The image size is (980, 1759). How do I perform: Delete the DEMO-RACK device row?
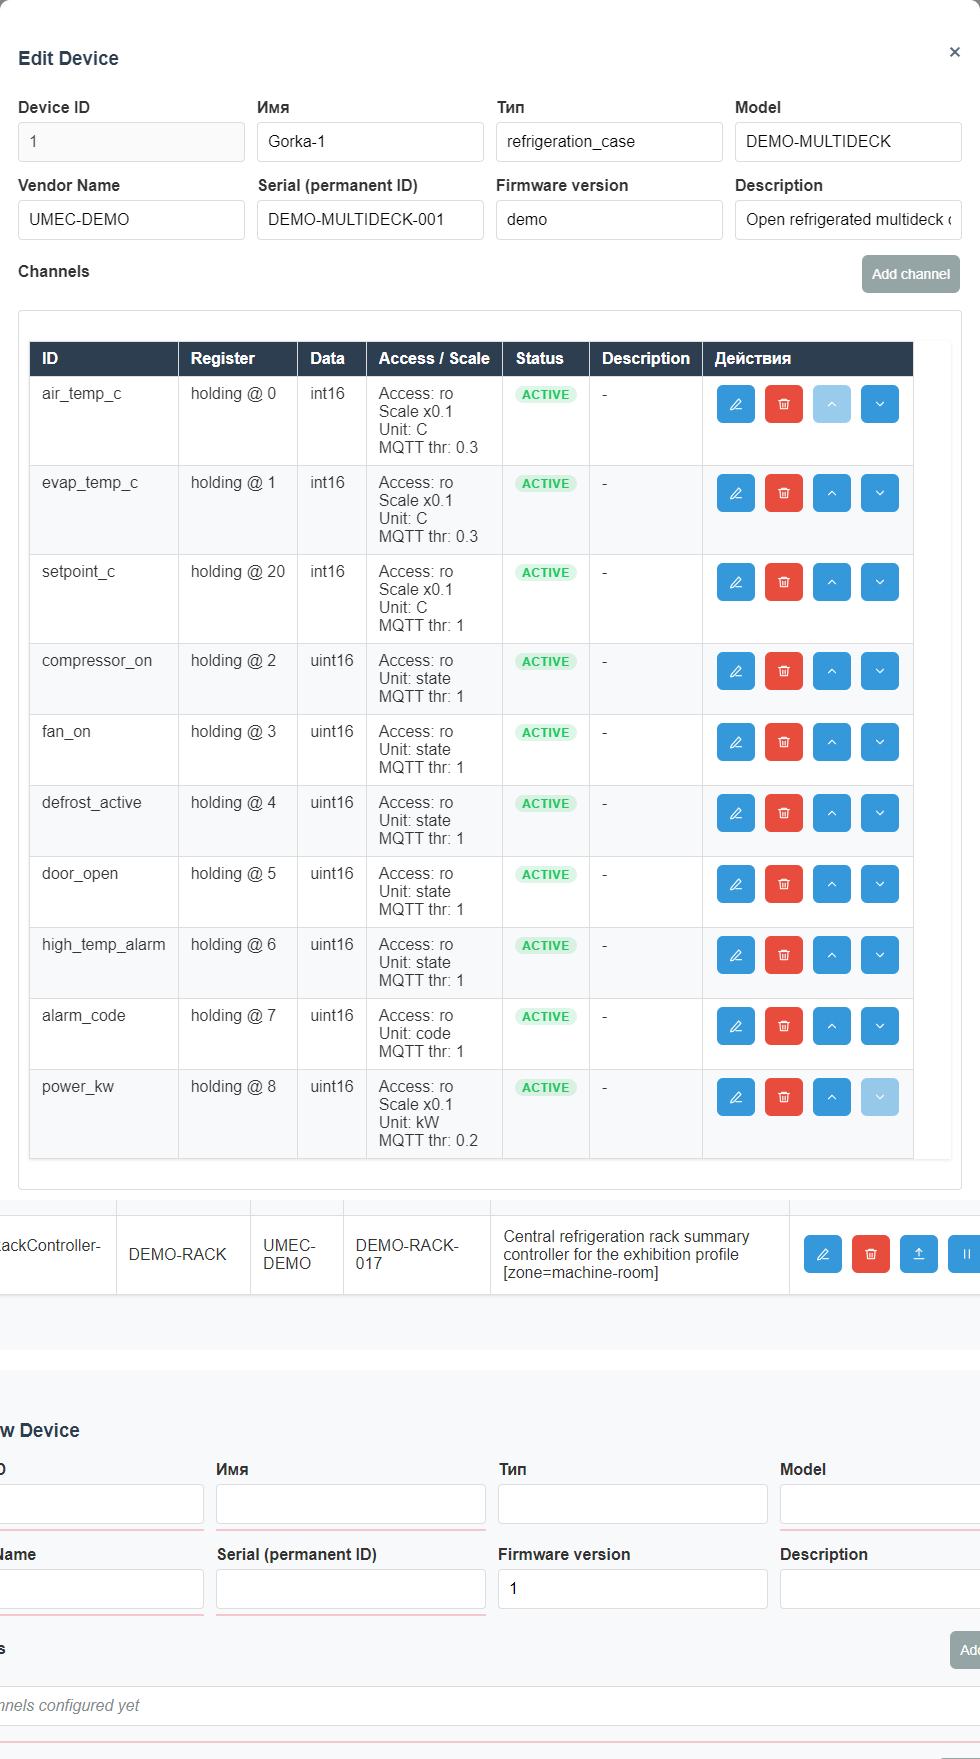pyautogui.click(x=870, y=1254)
